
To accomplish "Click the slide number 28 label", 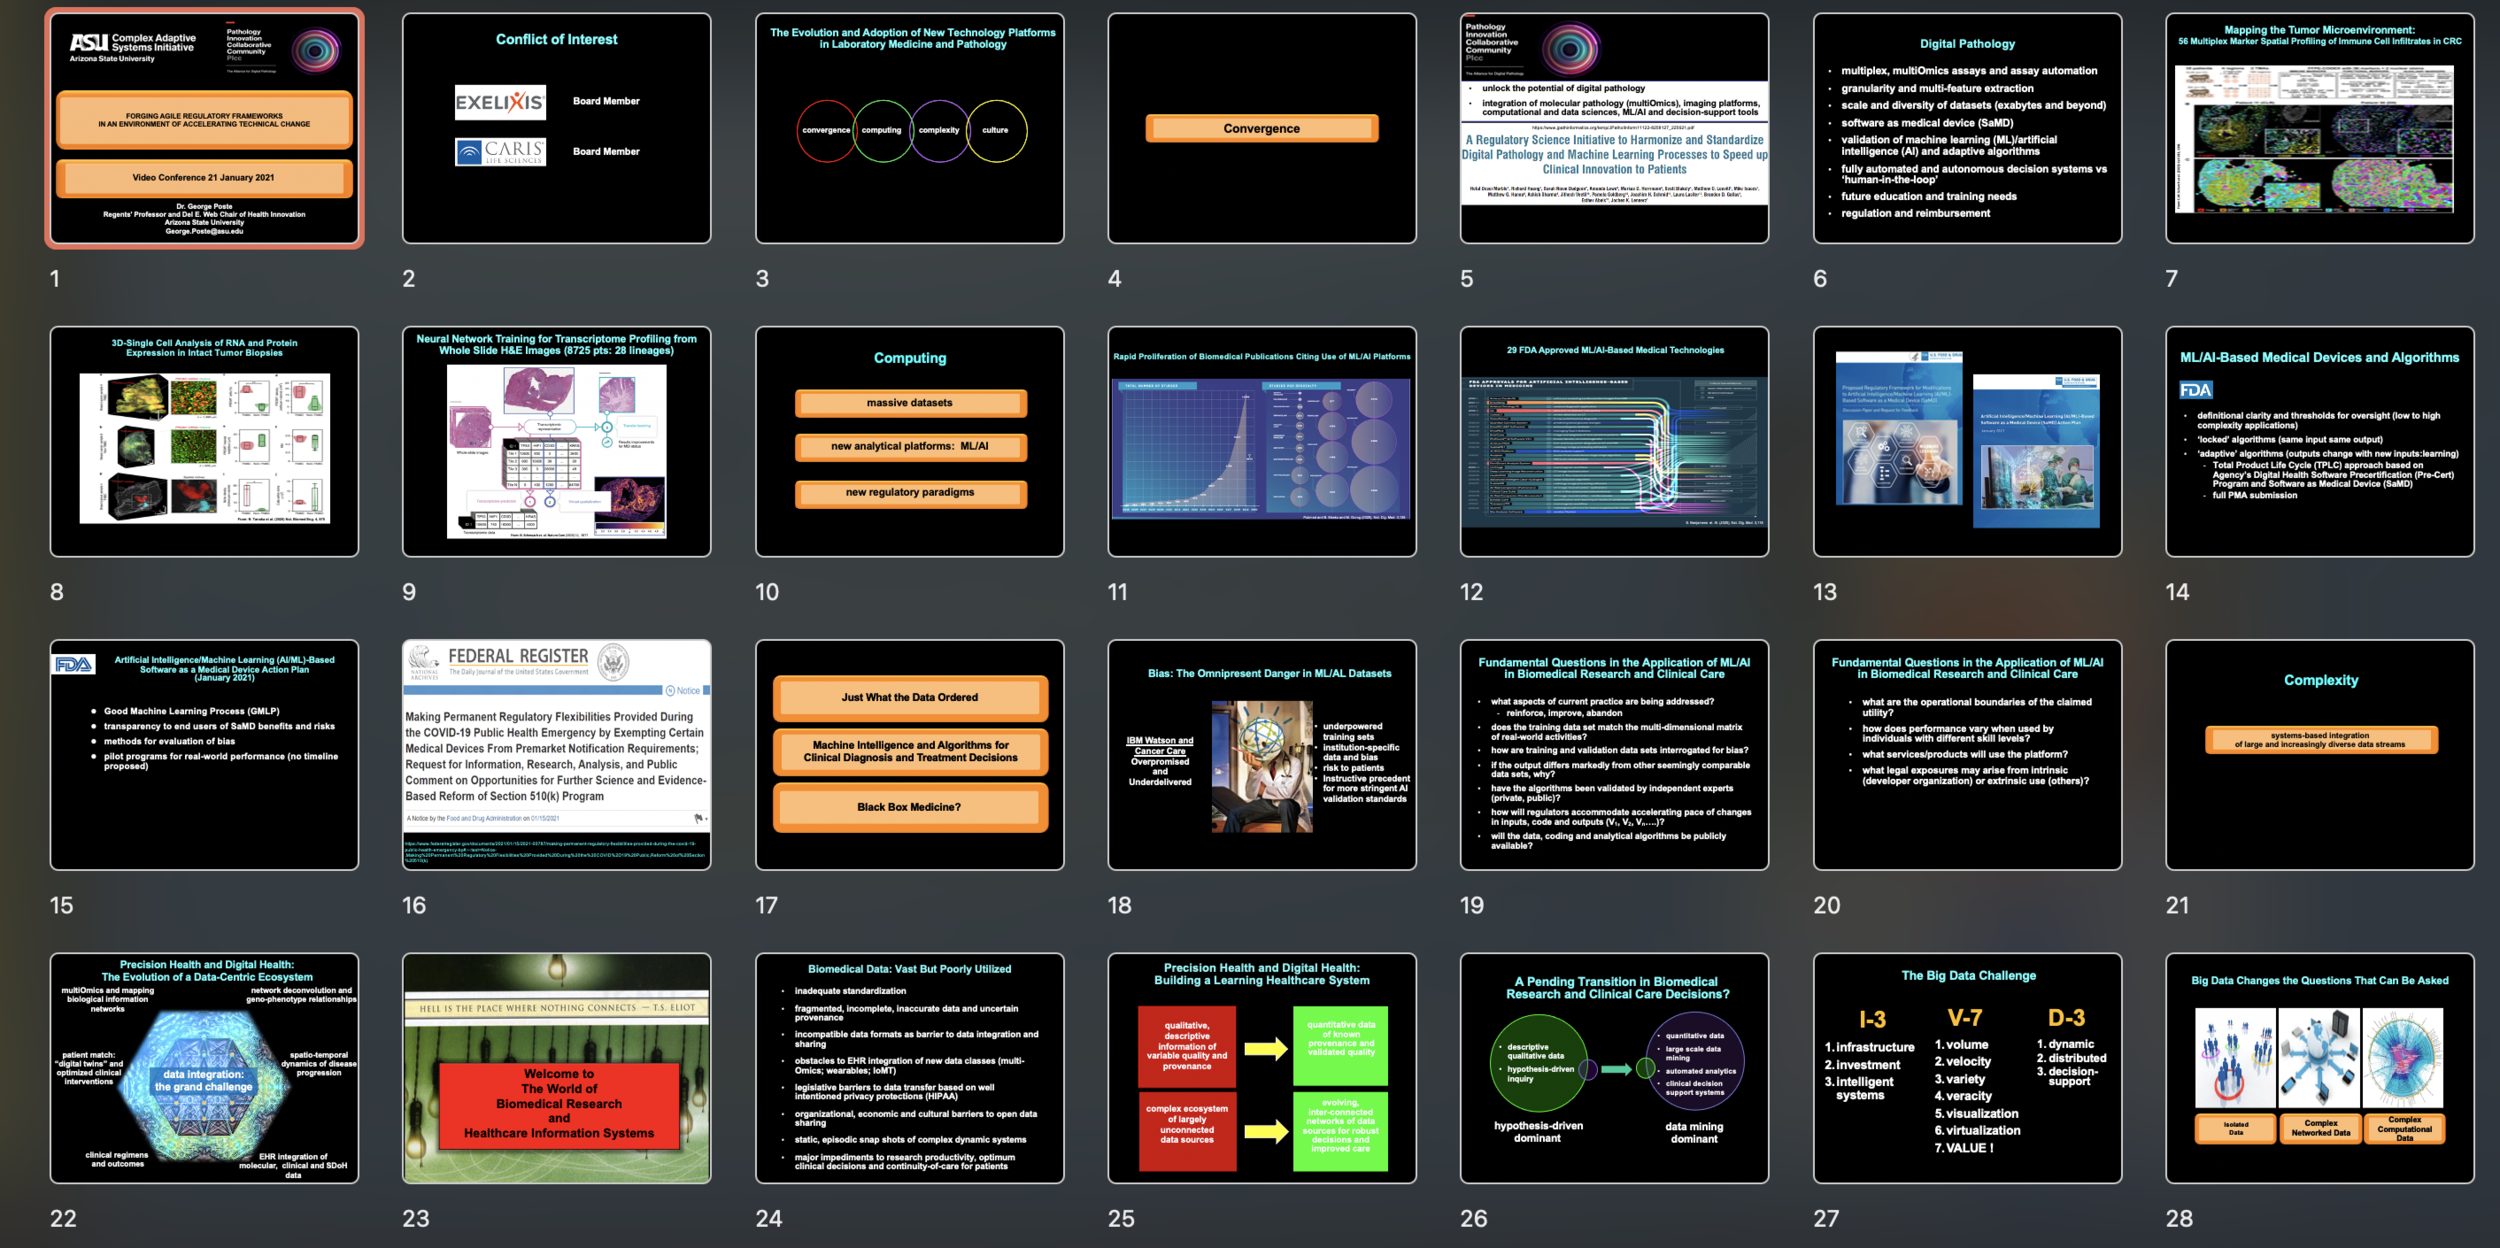I will [2179, 1218].
